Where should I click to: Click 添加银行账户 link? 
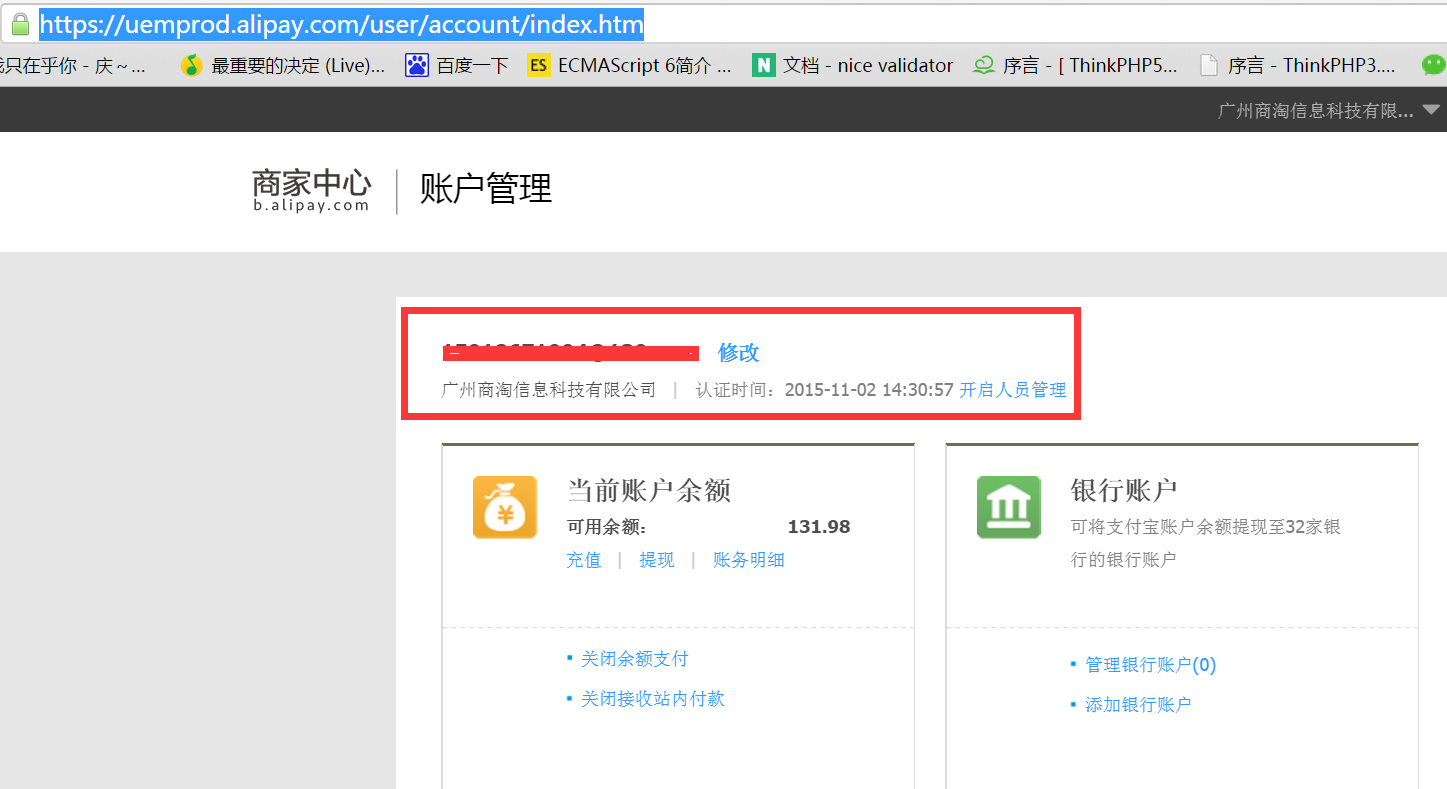[1138, 705]
